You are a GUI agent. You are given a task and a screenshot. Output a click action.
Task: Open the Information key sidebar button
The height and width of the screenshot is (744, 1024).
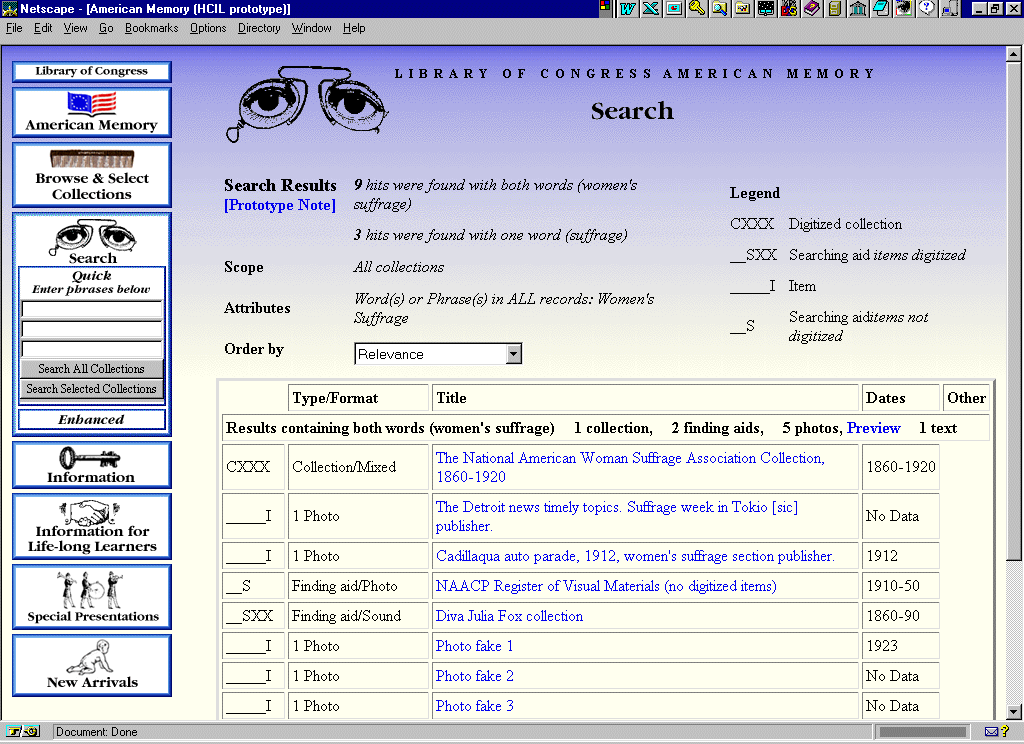pyautogui.click(x=92, y=465)
